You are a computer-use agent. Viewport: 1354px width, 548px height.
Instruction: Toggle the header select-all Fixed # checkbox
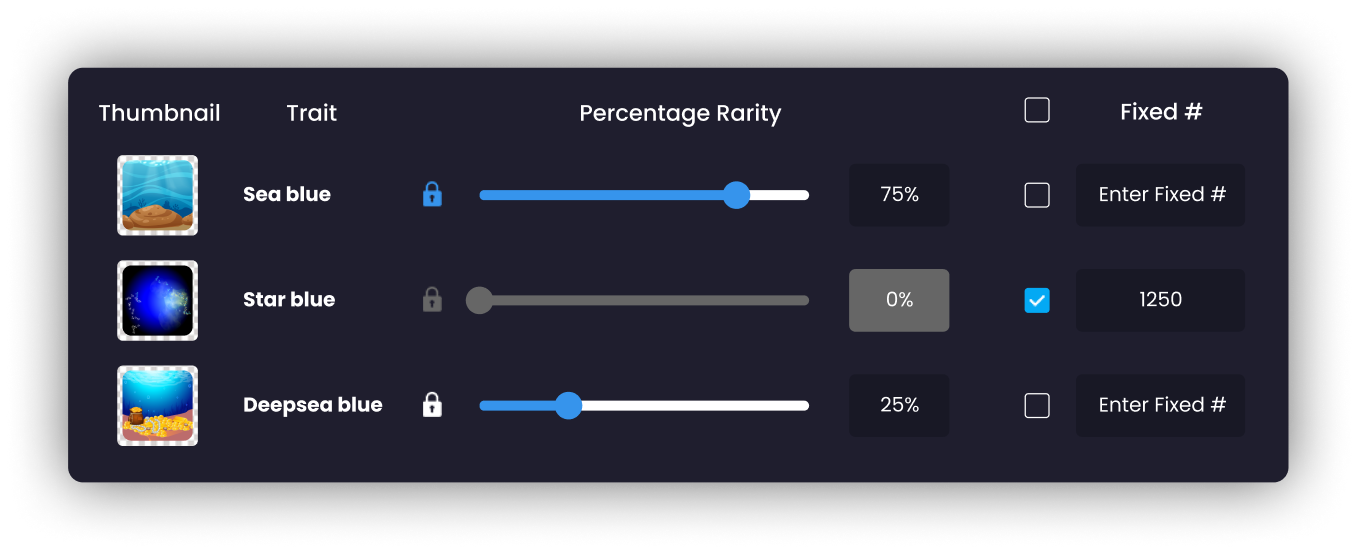1037,110
